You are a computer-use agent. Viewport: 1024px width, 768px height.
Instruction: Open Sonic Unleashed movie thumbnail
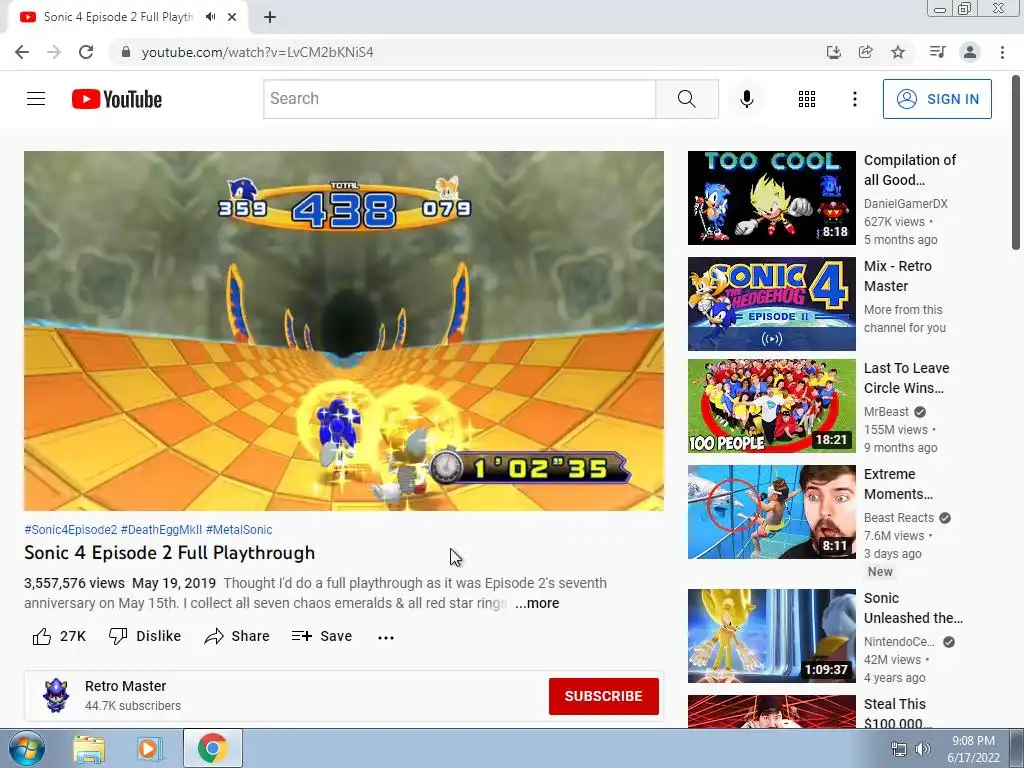[771, 636]
